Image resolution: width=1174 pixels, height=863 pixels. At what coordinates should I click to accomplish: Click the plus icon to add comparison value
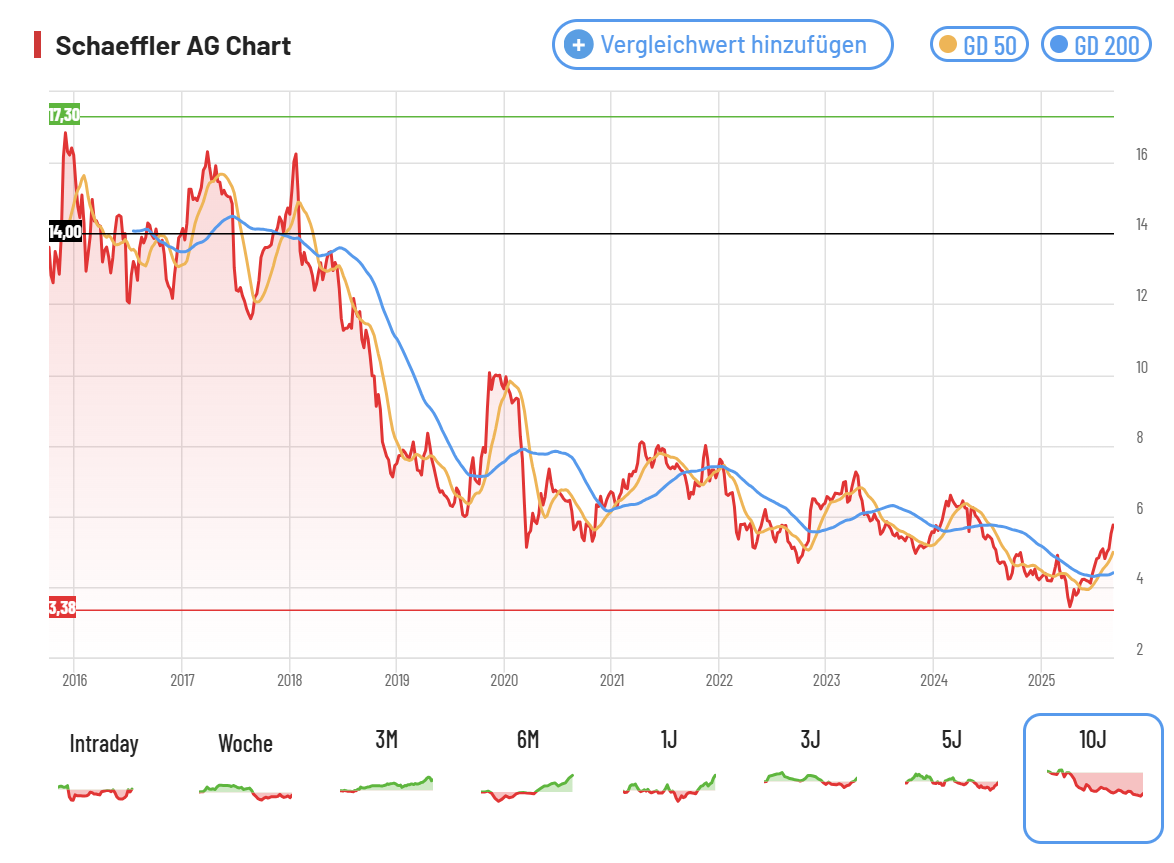click(578, 45)
